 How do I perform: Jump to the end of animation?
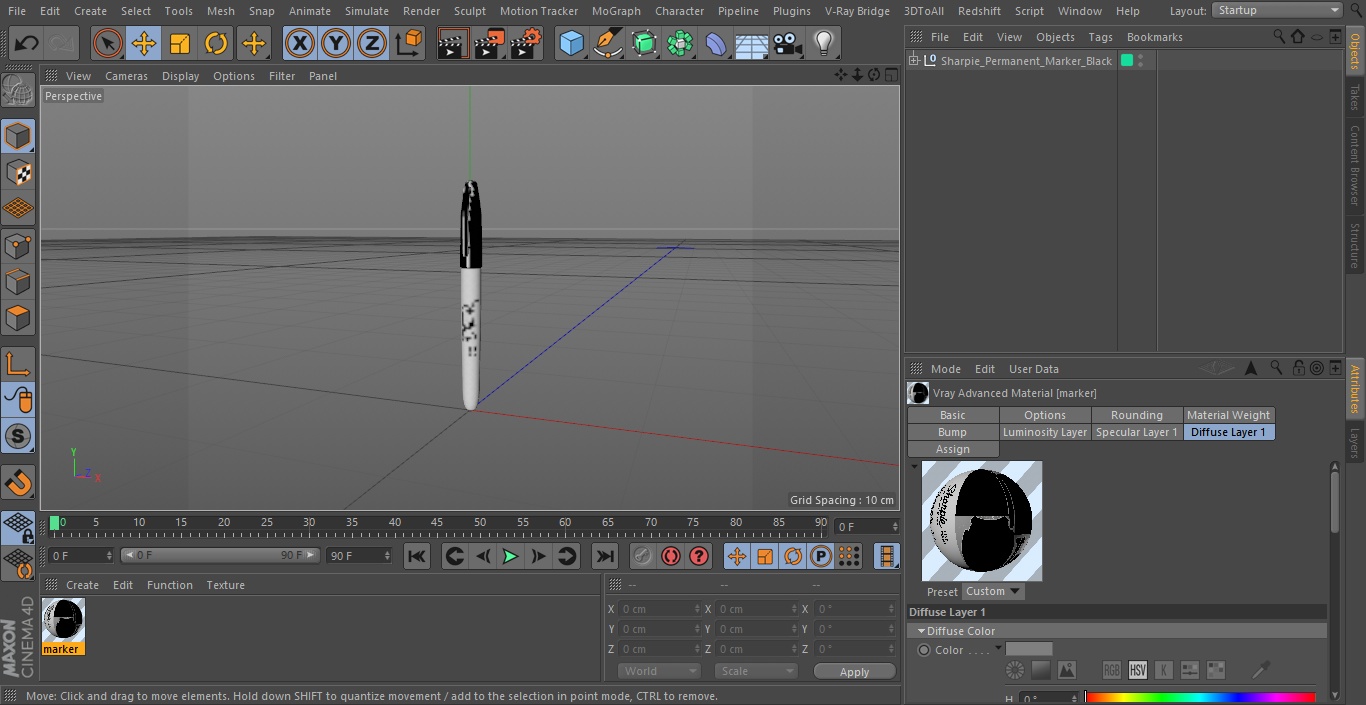click(604, 556)
